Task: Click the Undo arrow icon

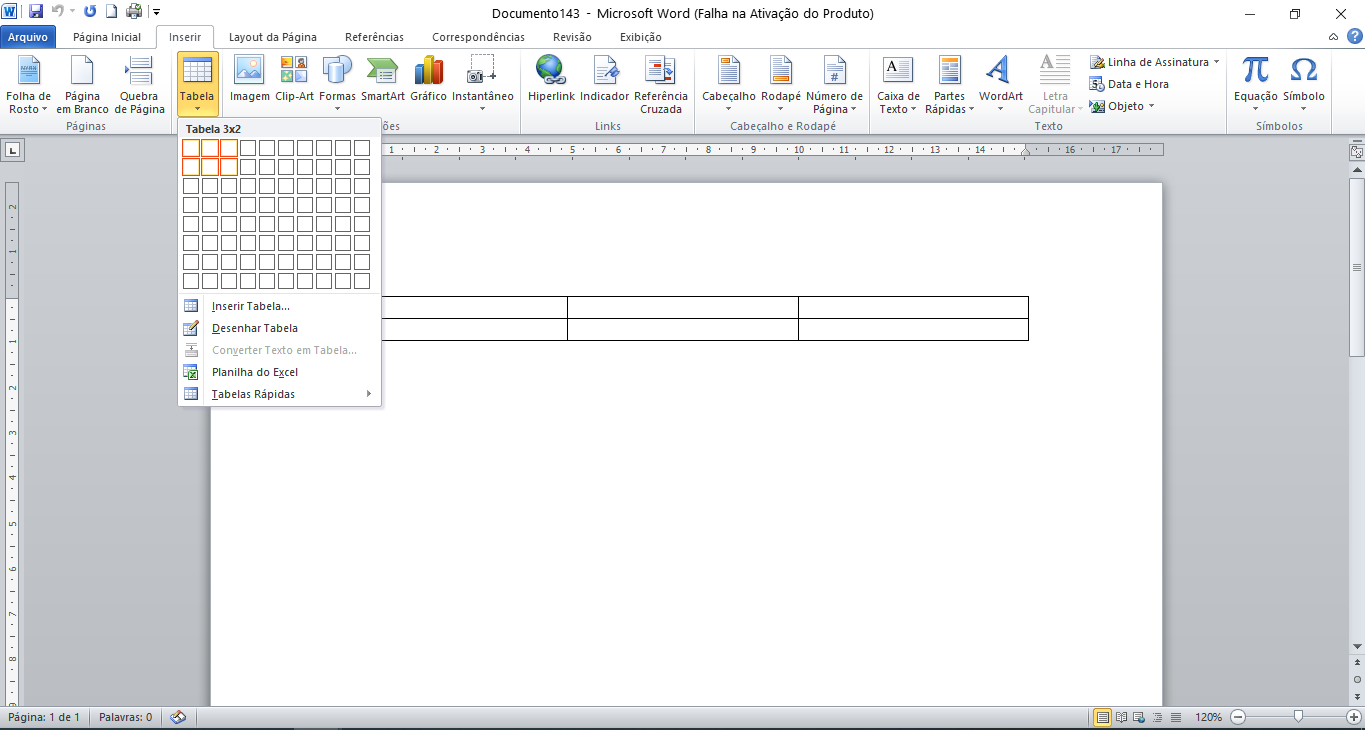Action: (57, 12)
